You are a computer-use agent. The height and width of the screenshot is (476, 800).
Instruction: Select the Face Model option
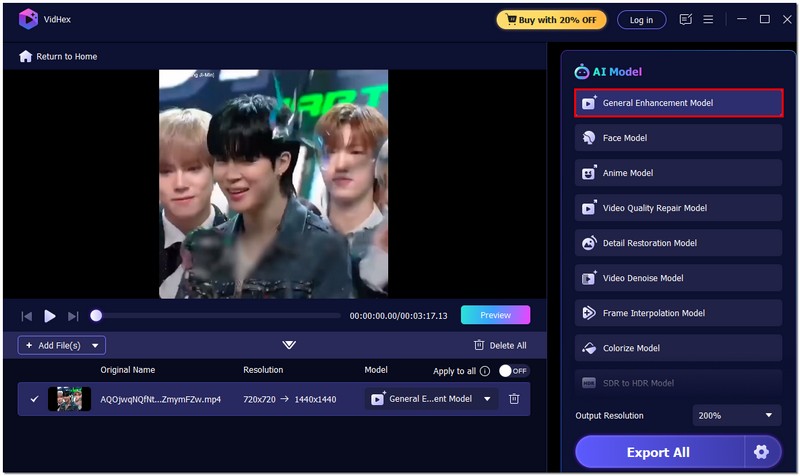pos(678,138)
